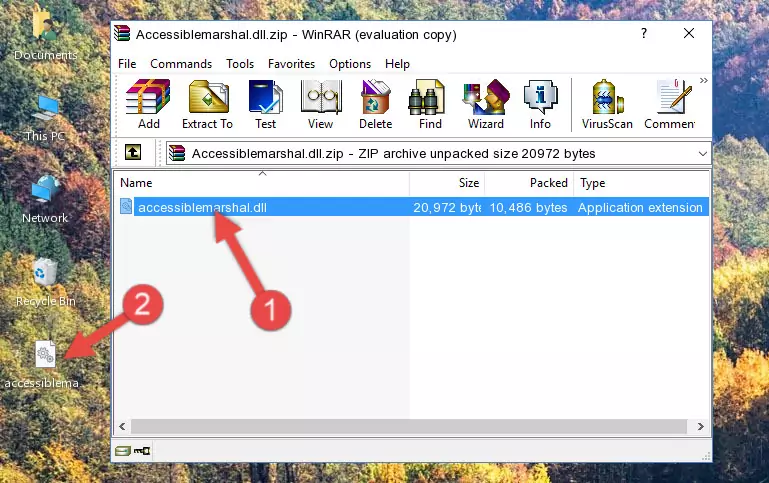Open the Find binoculars tool

coord(430,104)
